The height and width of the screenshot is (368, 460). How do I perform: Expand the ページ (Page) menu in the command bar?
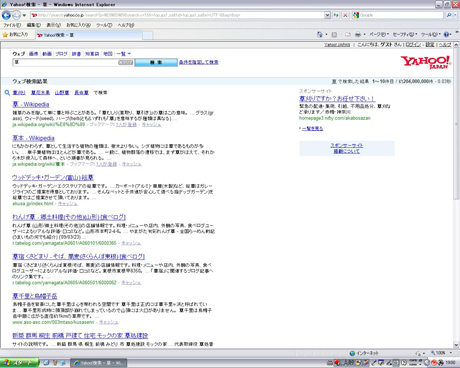[379, 34]
